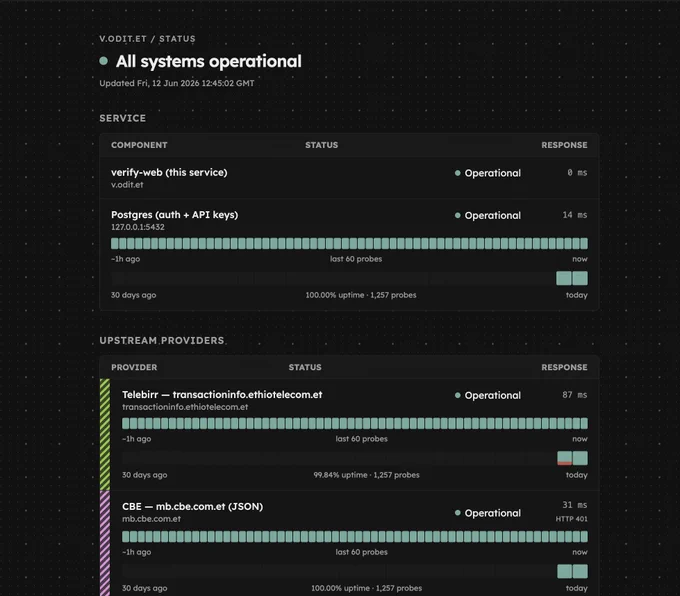Click the UPSTREAM PROVIDERS section heading
680x596 pixels.
click(x=162, y=341)
